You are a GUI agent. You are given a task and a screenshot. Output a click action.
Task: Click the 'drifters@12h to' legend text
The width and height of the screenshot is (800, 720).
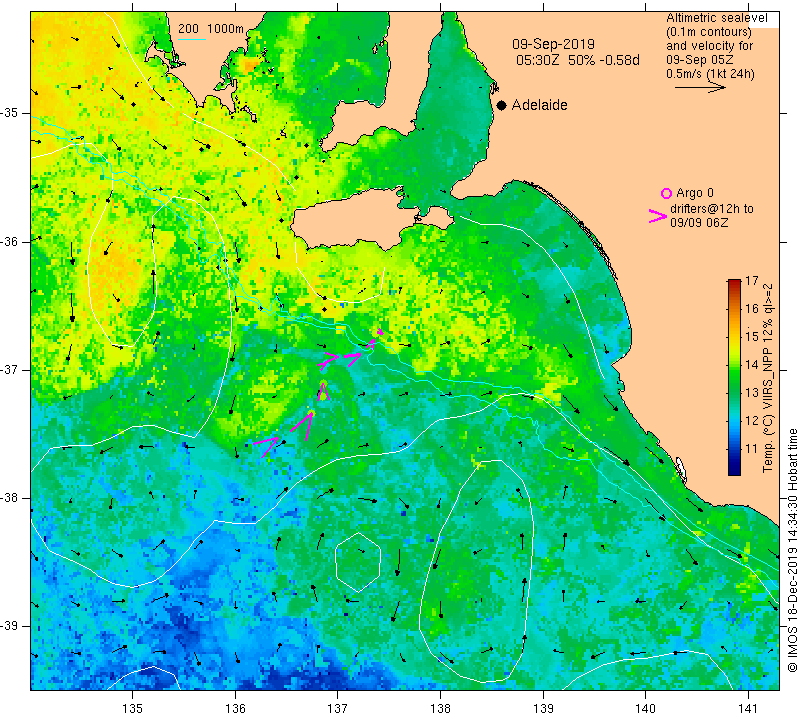pyautogui.click(x=712, y=209)
